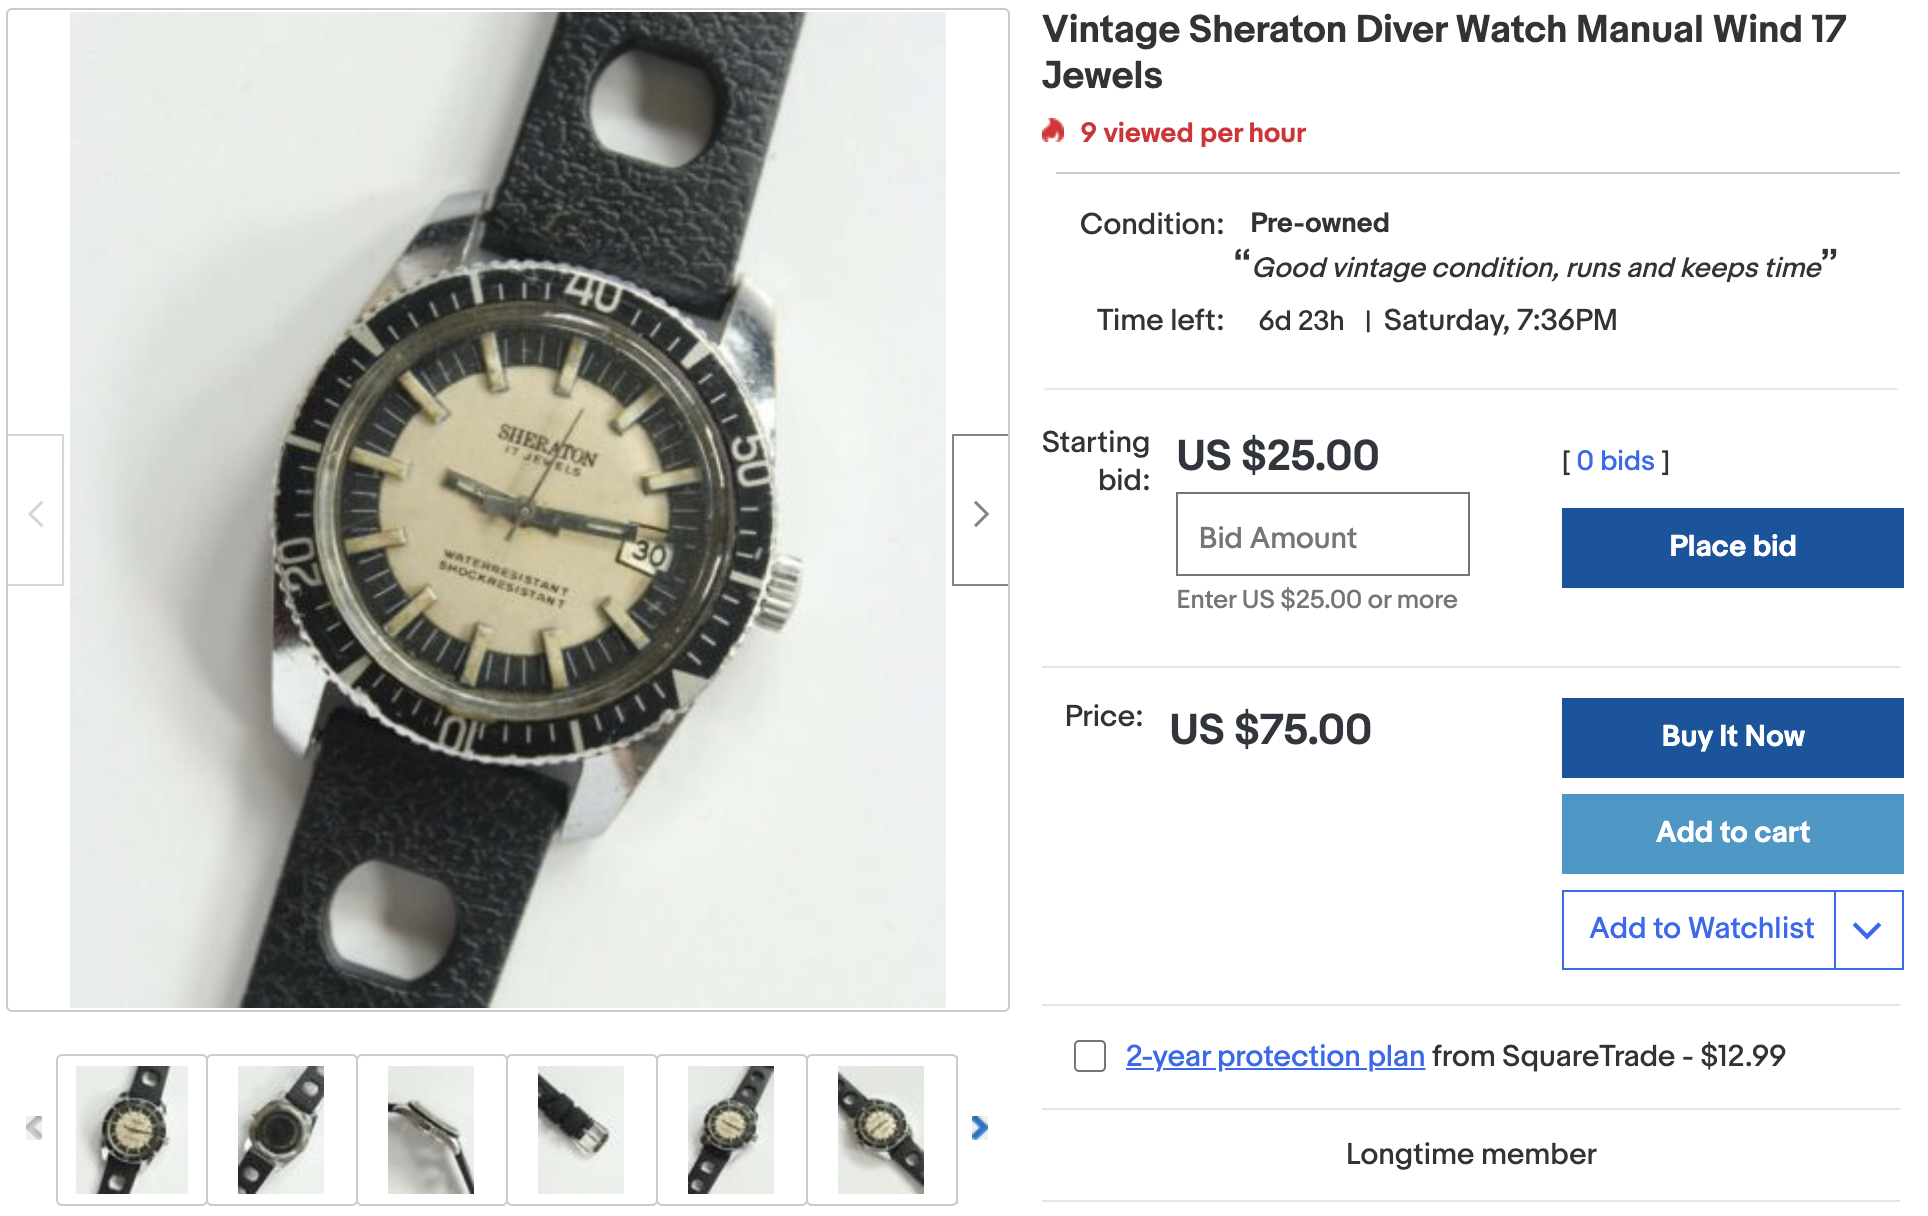Select the fifth watch thumbnail

pyautogui.click(x=731, y=1129)
